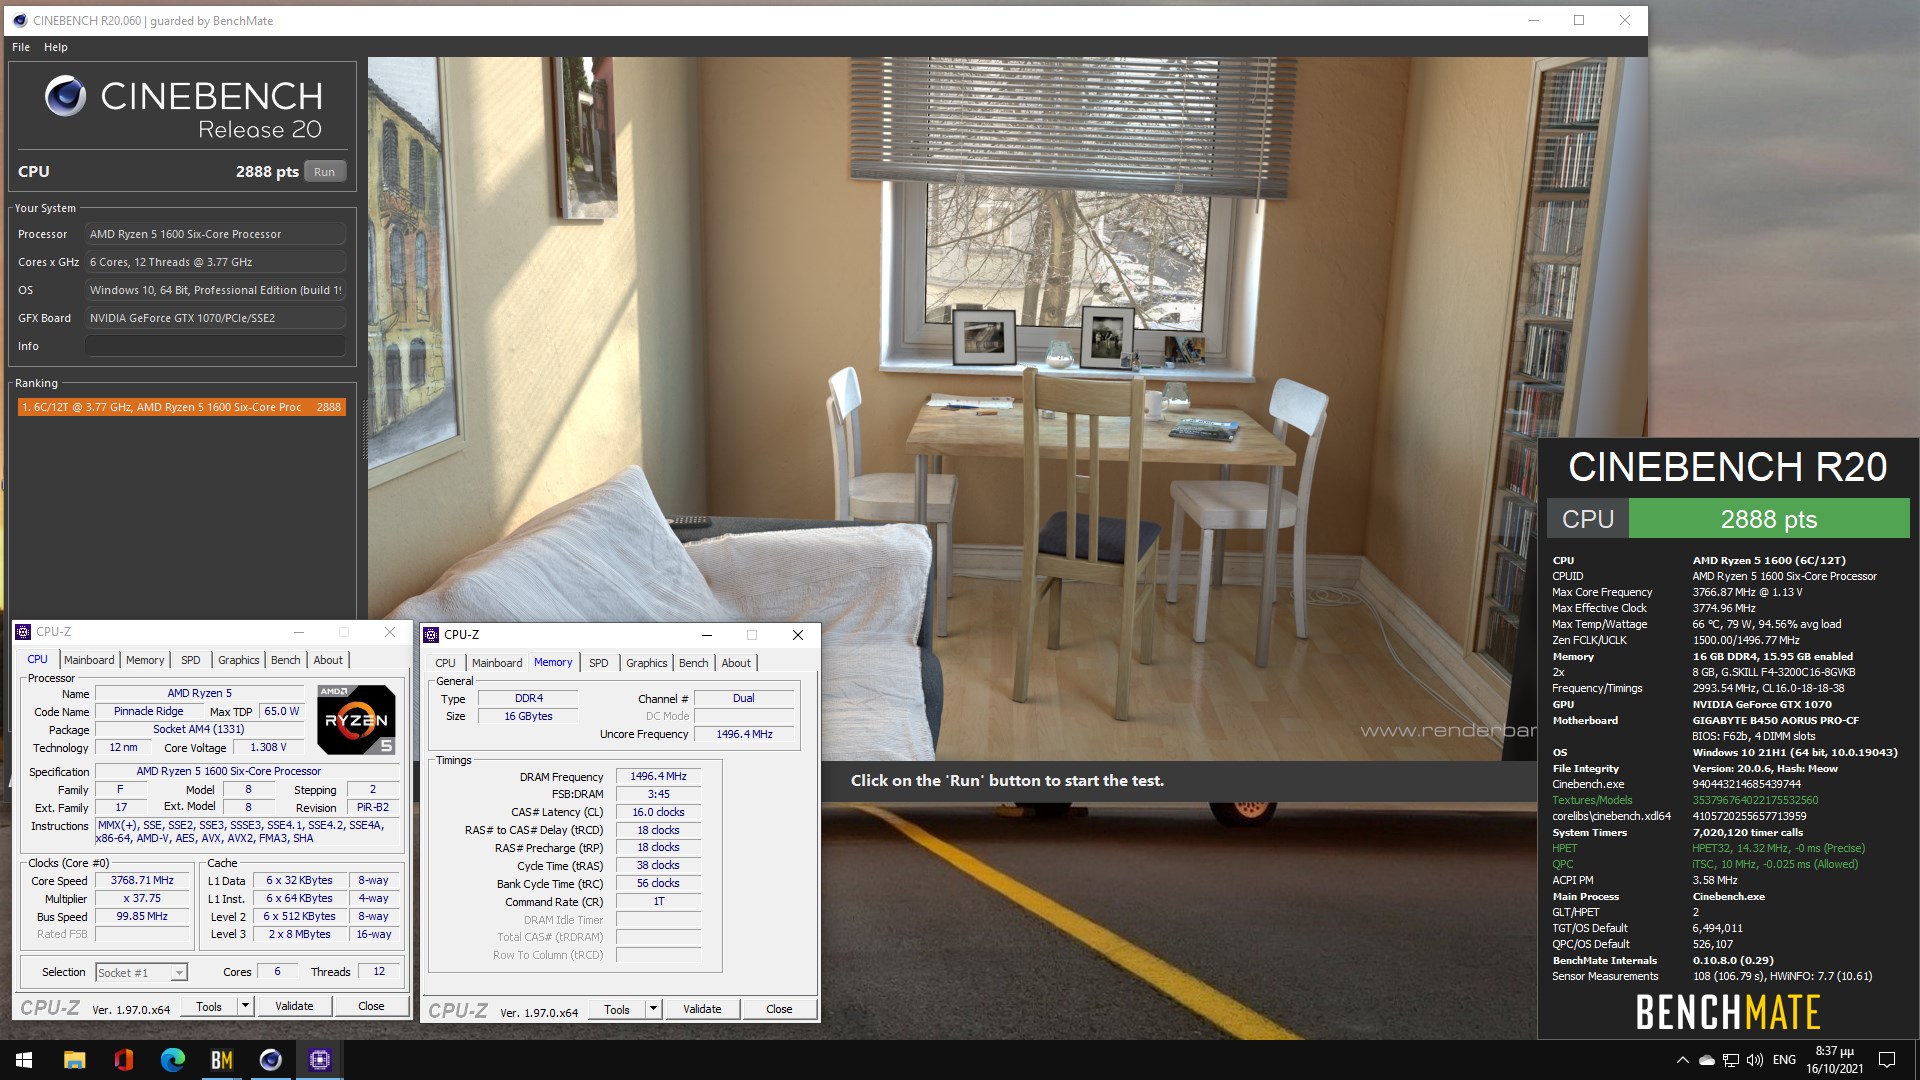Select the 6C/12T ranking entry

pos(181,407)
